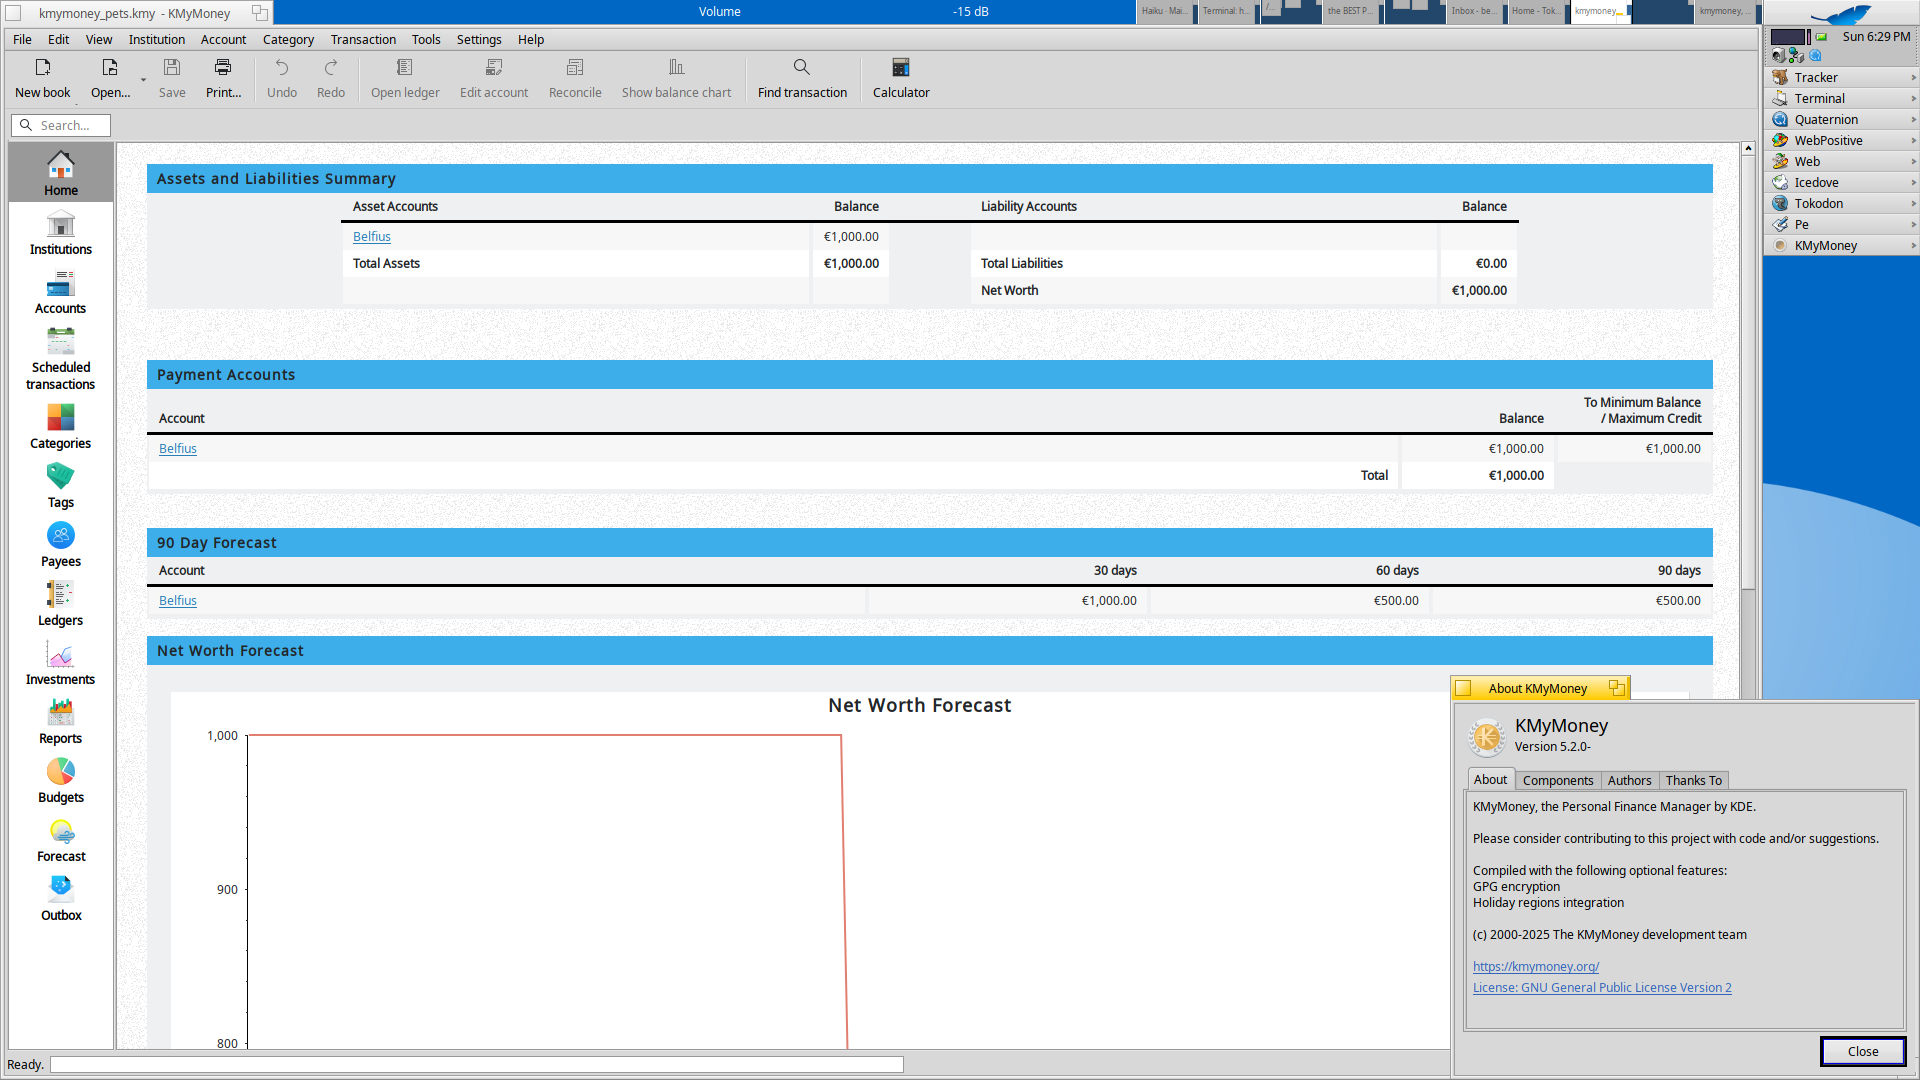This screenshot has height=1080, width=1920.
Task: Open the Categories sidebar view
Action: point(61,427)
